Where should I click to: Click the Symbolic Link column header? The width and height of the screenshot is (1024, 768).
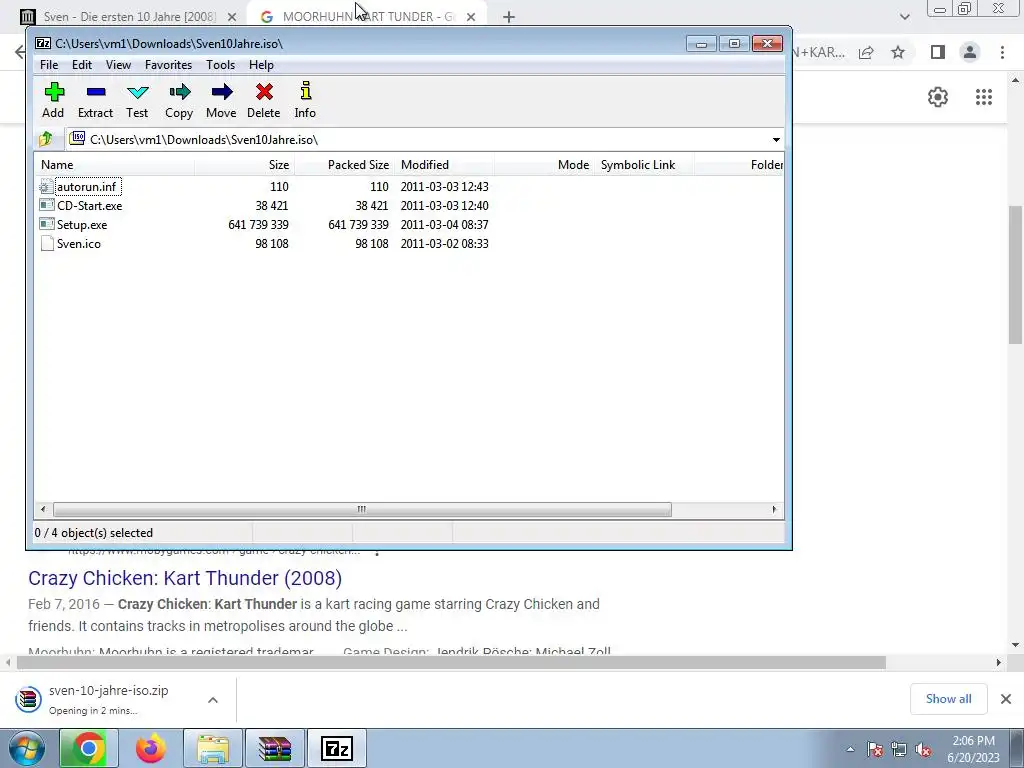(644, 165)
